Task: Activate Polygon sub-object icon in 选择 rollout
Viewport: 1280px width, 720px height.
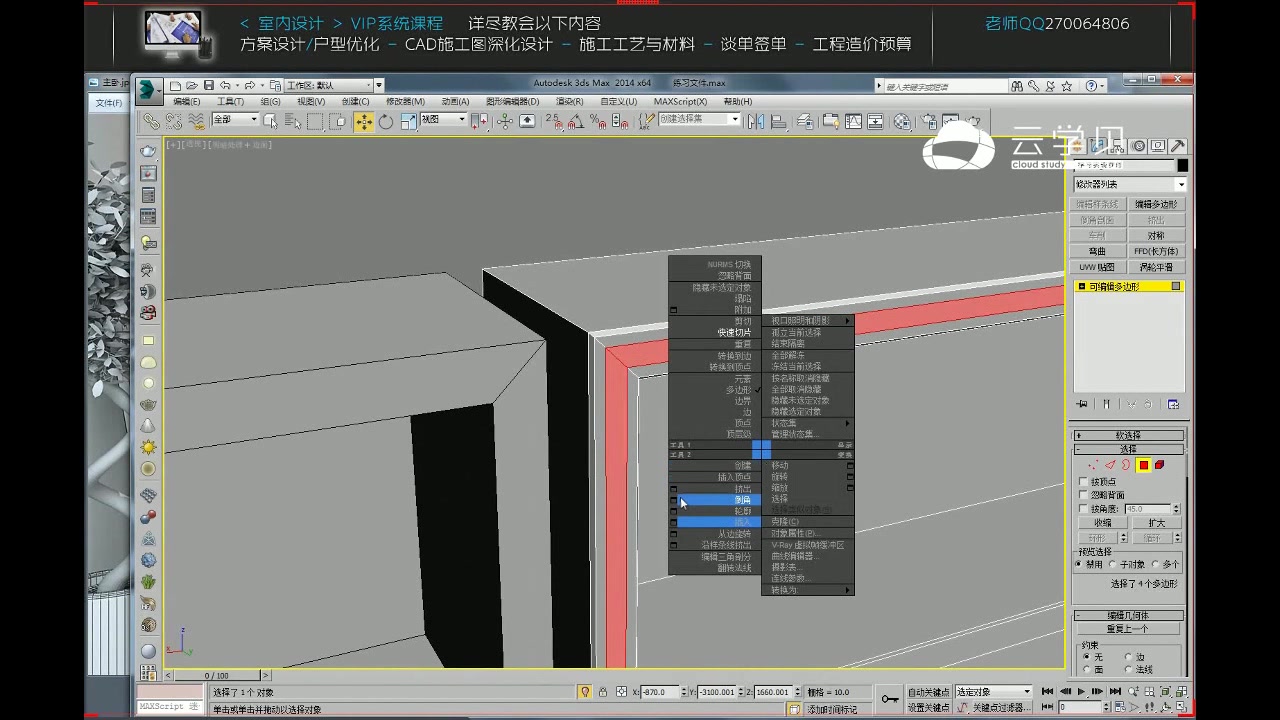Action: pyautogui.click(x=1143, y=465)
